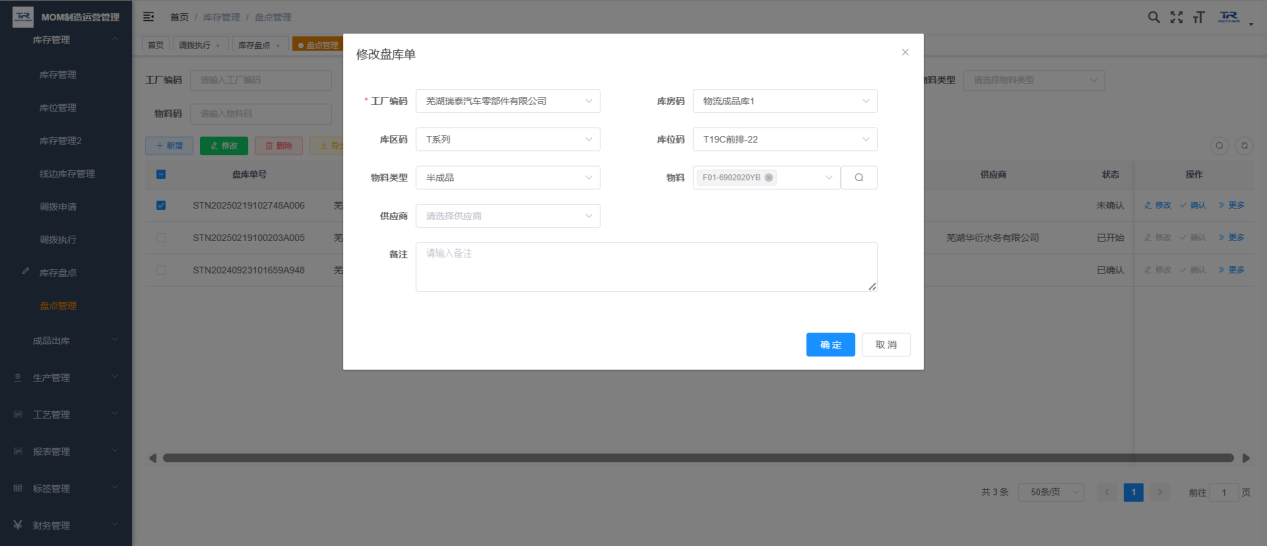Open the 物料类型 dropdown showing 半成品
Image resolution: width=1267 pixels, height=546 pixels.
point(508,177)
